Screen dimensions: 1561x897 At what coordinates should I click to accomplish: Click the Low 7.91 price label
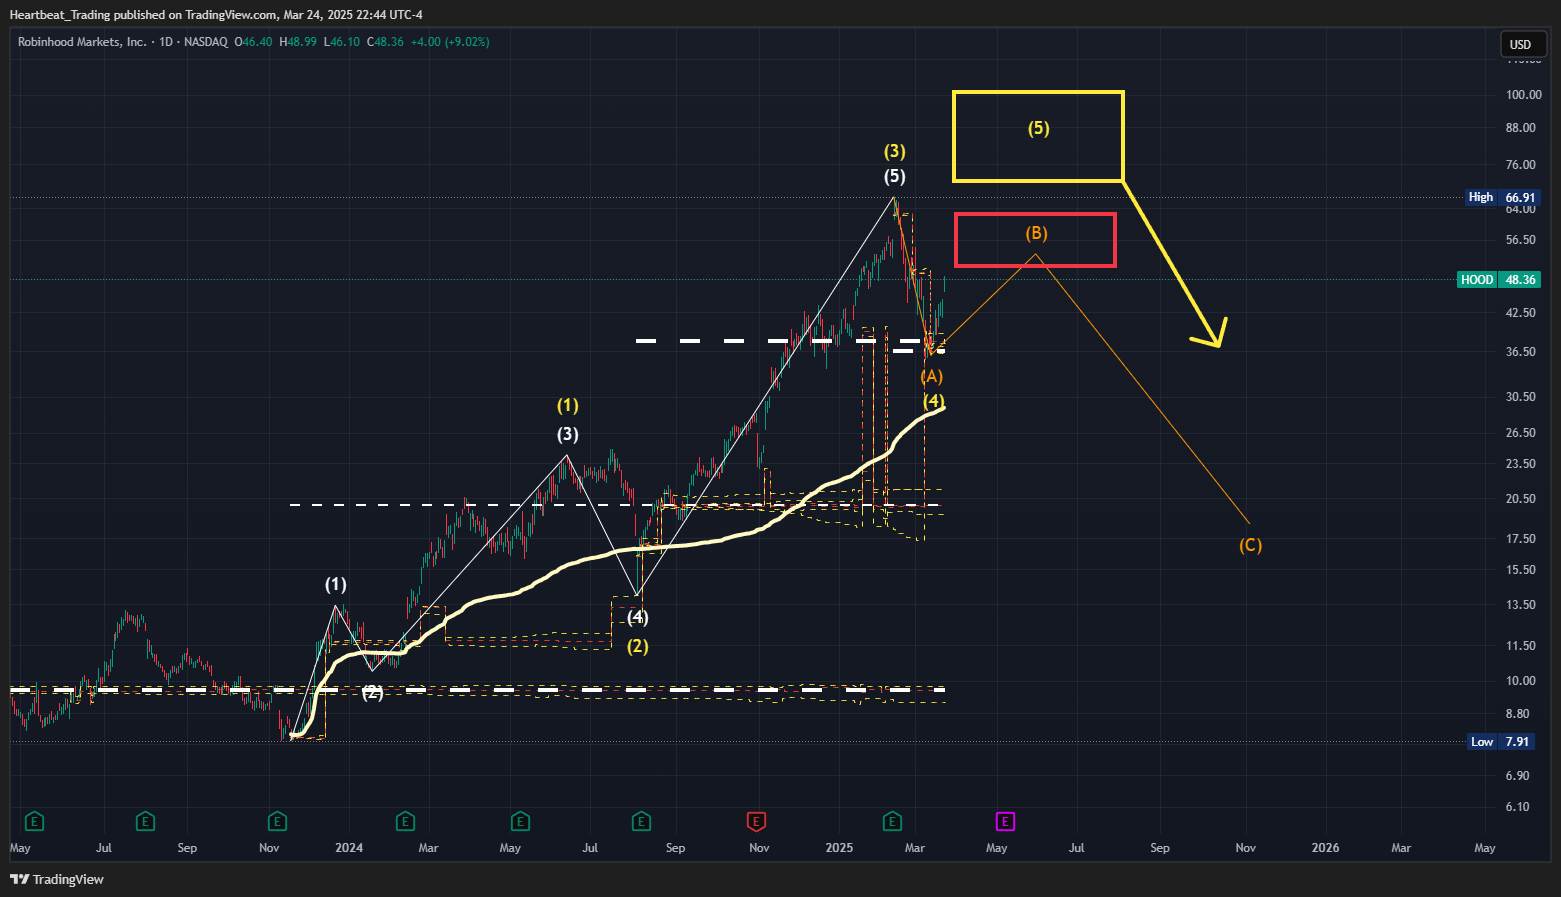tap(1501, 742)
